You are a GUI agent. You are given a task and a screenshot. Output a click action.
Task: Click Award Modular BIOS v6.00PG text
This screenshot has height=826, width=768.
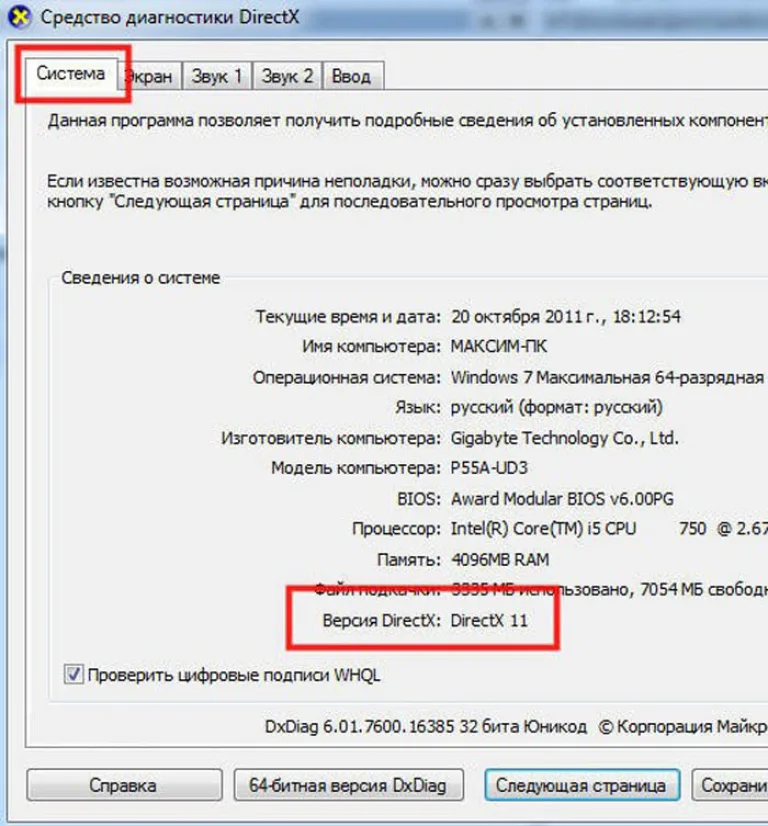(x=563, y=498)
